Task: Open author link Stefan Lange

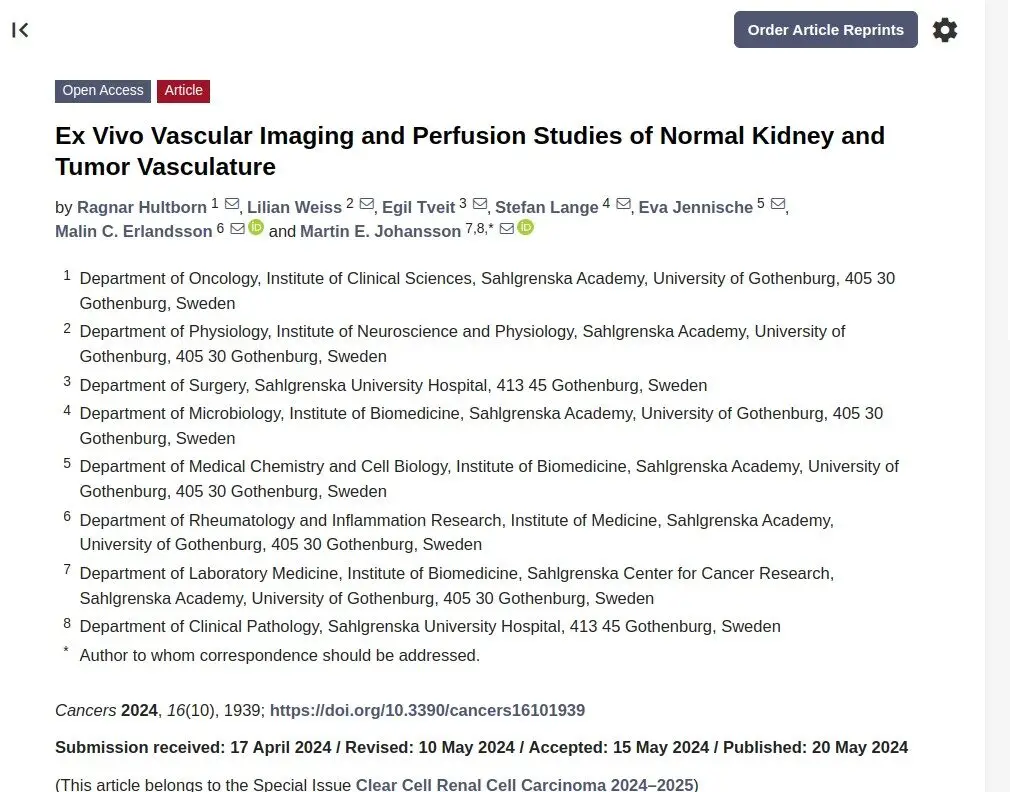Action: tap(547, 207)
